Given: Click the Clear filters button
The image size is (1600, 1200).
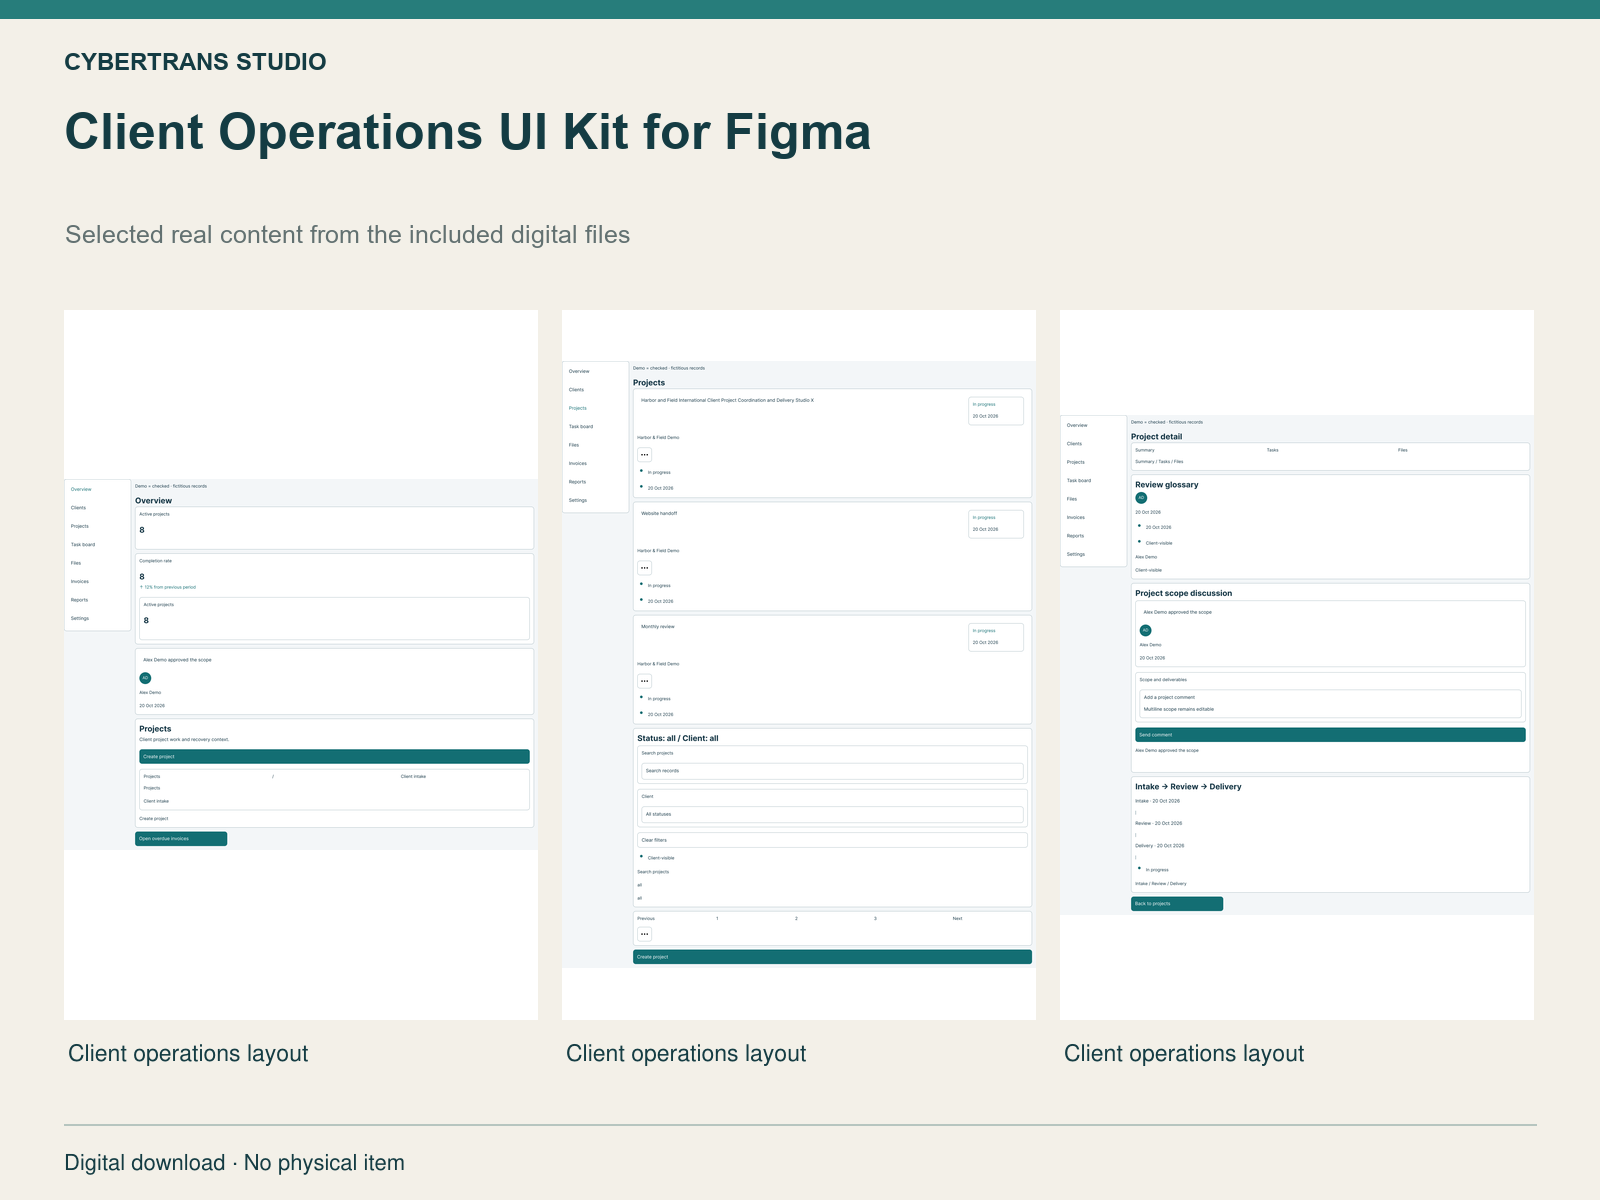Looking at the screenshot, I should pyautogui.click(x=832, y=840).
